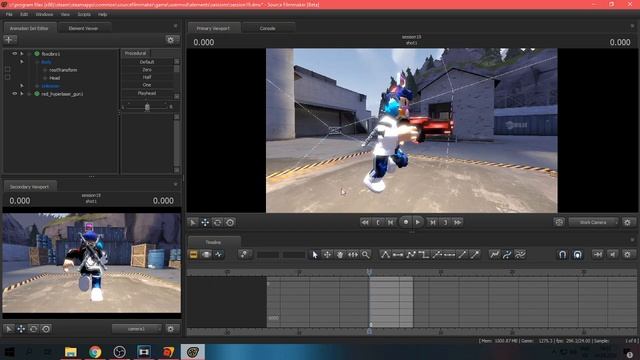Apply stepped tangent to keys
Viewport: 640px width, 360px height.
424,255
